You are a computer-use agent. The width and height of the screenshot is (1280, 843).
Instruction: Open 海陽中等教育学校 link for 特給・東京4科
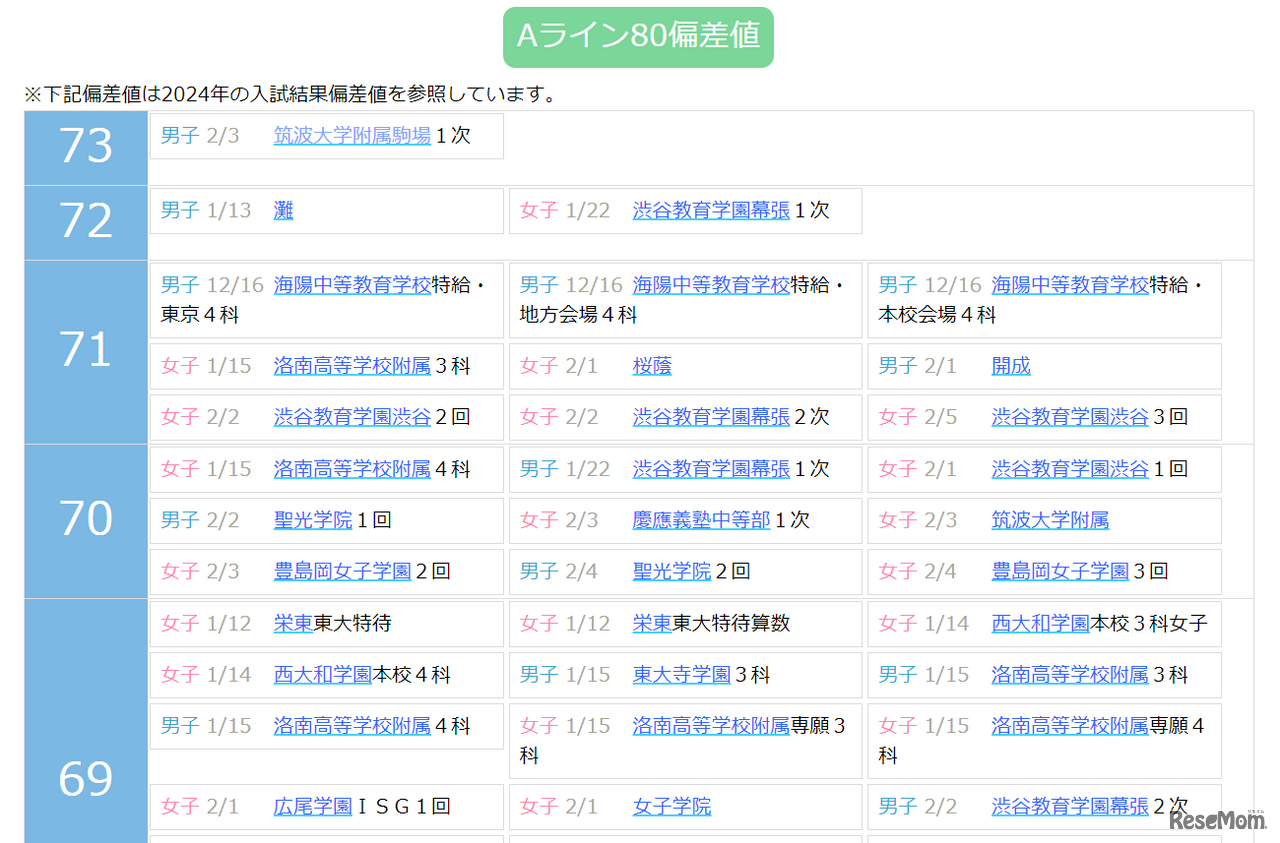(352, 285)
